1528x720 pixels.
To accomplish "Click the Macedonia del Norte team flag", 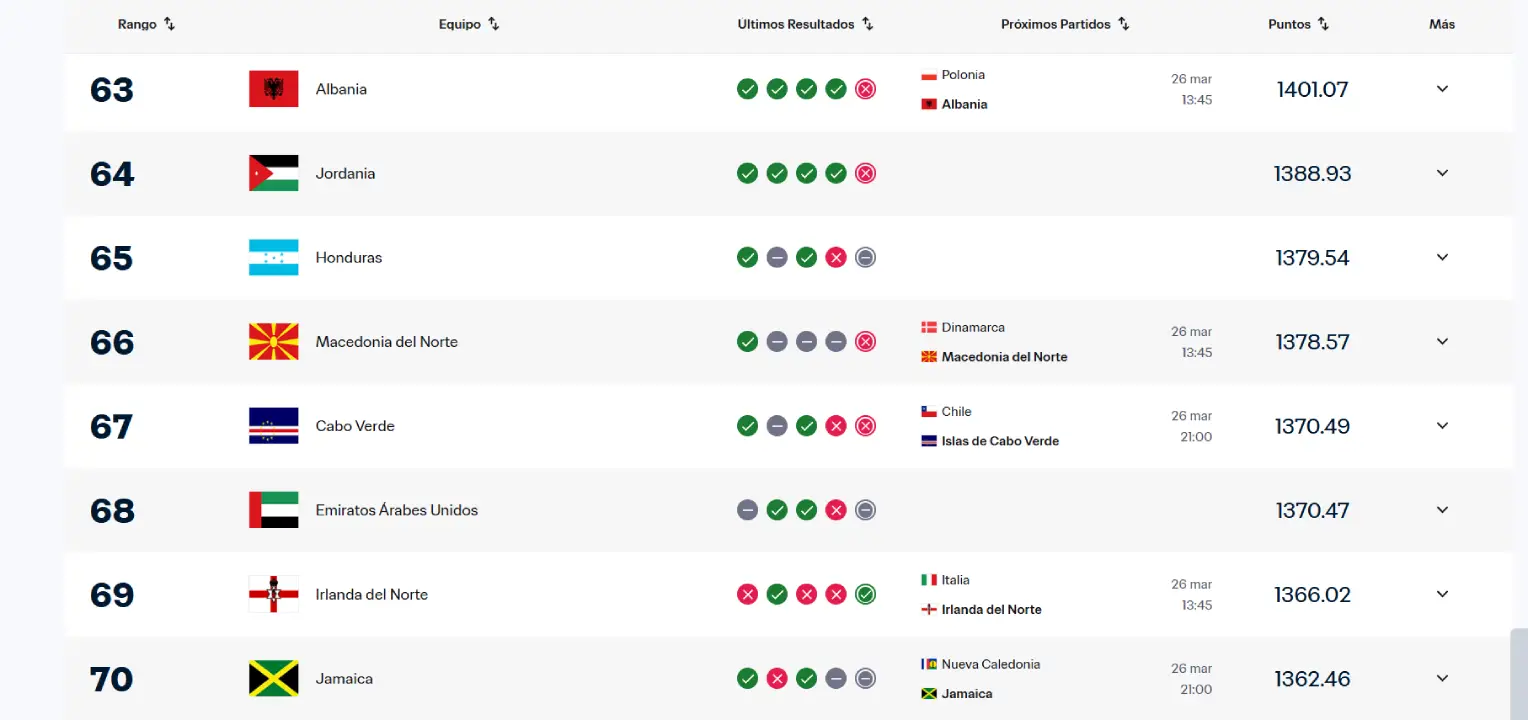I will 274,341.
